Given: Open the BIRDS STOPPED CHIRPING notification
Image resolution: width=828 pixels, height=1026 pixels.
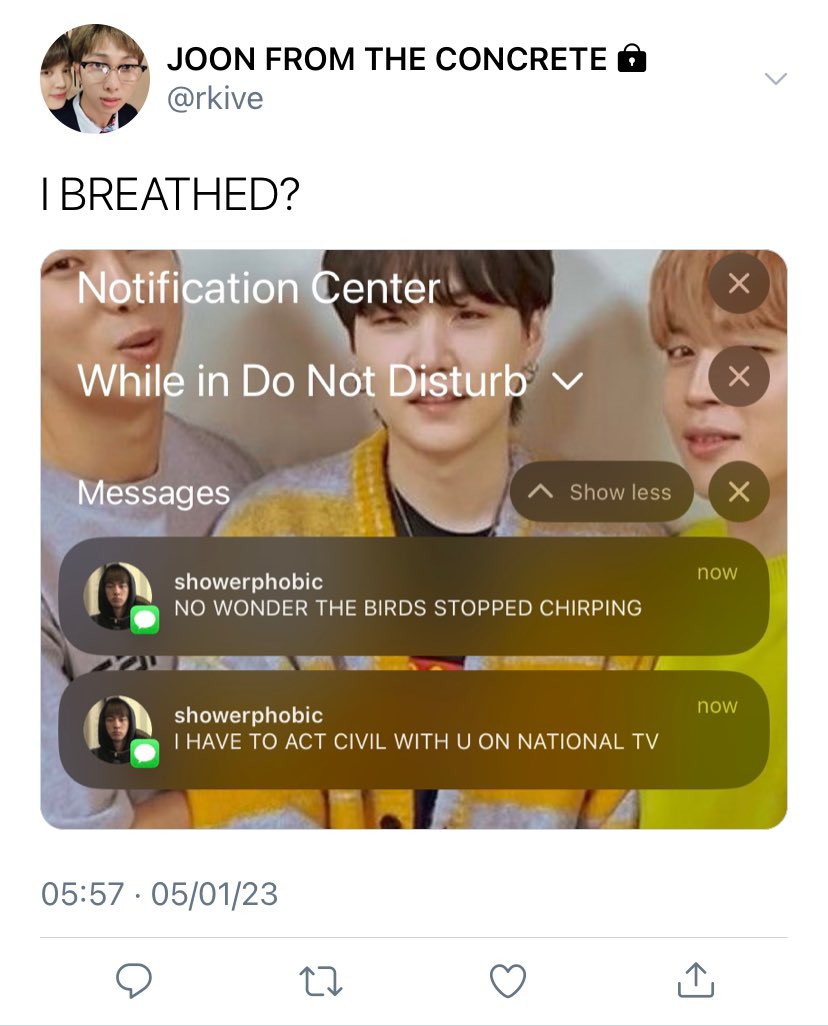Looking at the screenshot, I should coord(414,596).
